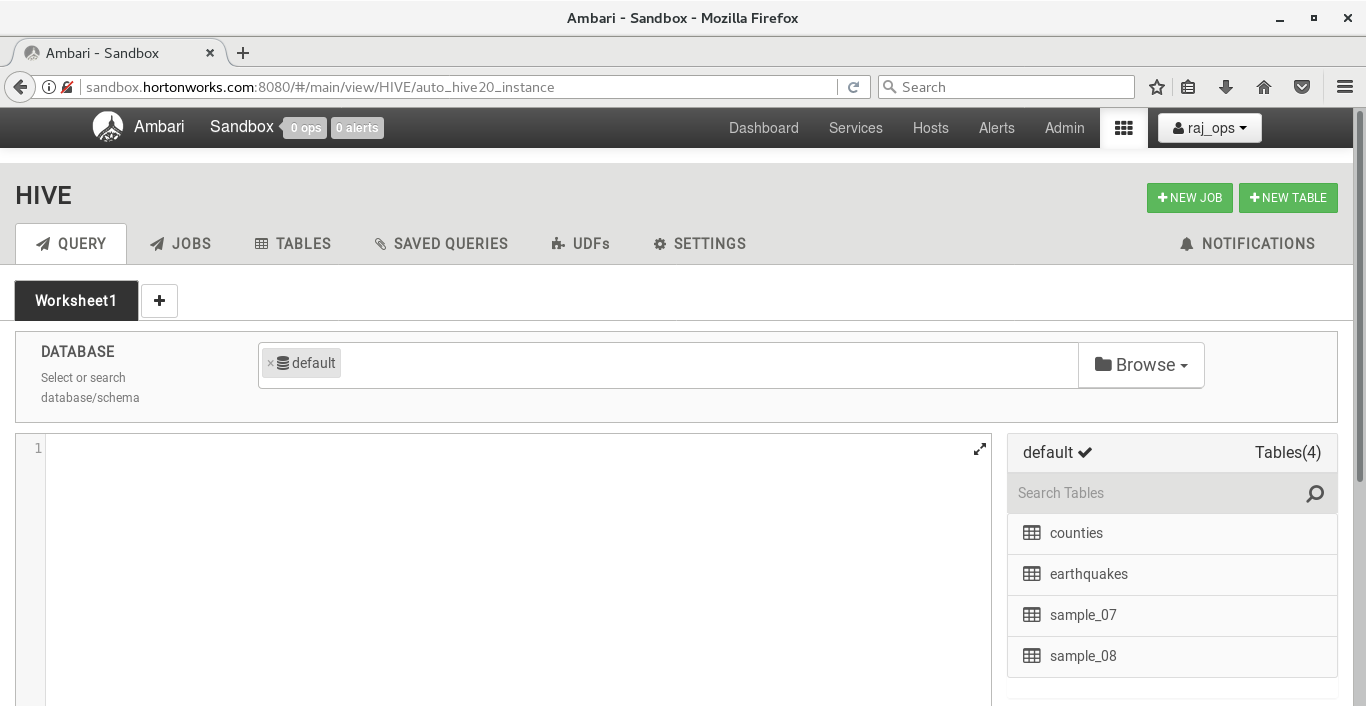Click the site info icon in address bar
Viewport: 1366px width, 706px height.
pos(48,87)
